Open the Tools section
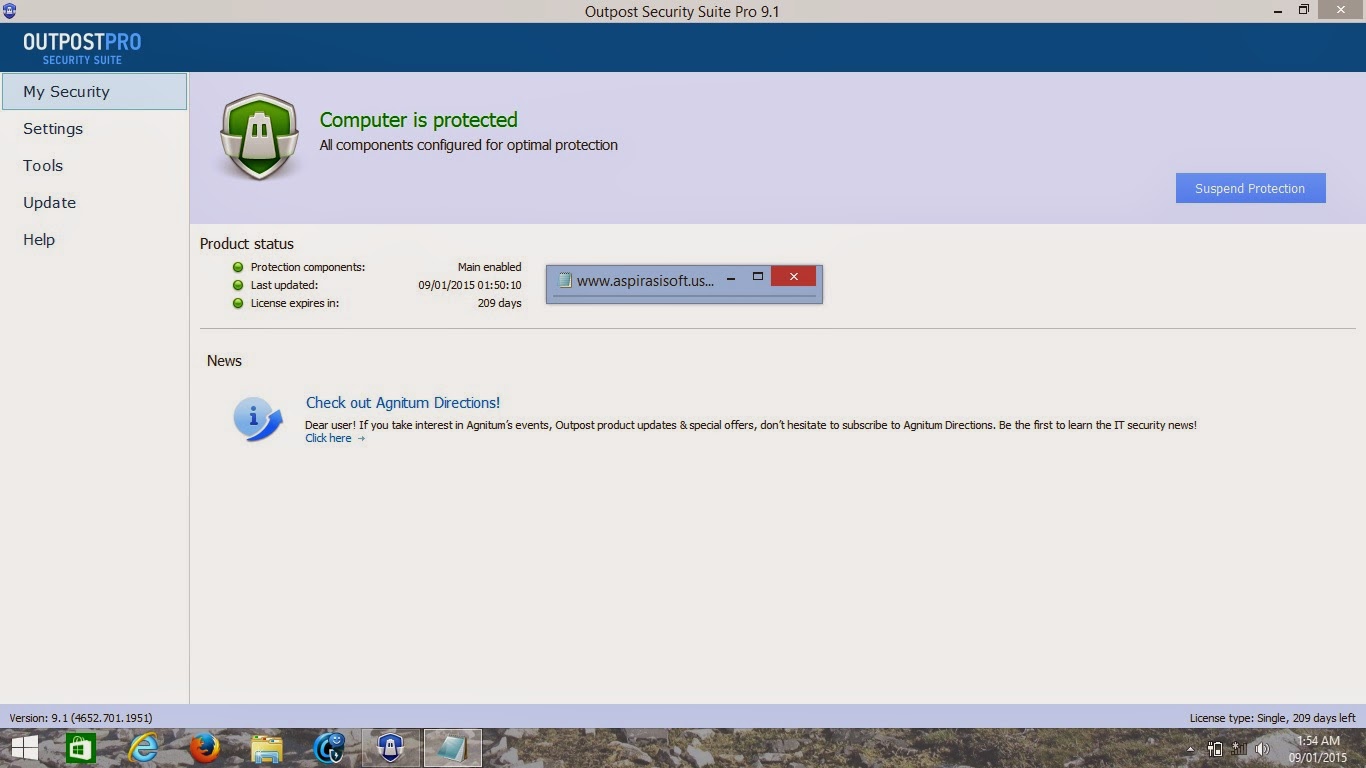This screenshot has width=1366, height=768. coord(43,165)
